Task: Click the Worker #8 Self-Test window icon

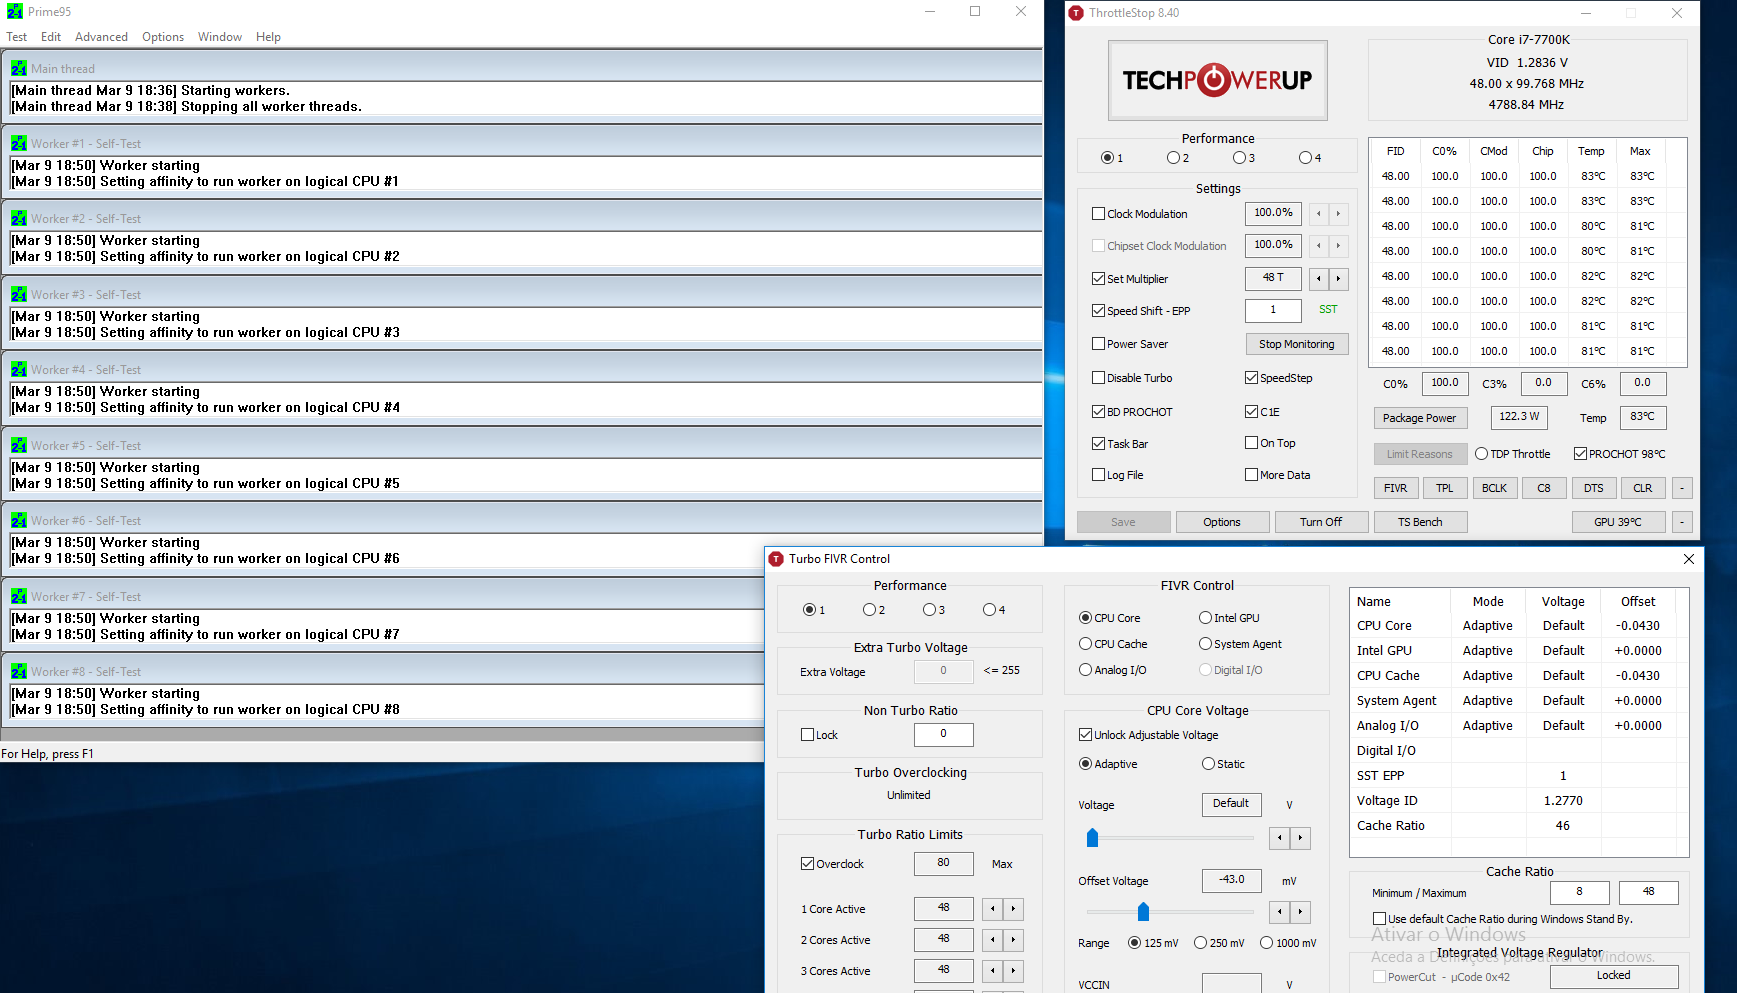Action: point(19,671)
